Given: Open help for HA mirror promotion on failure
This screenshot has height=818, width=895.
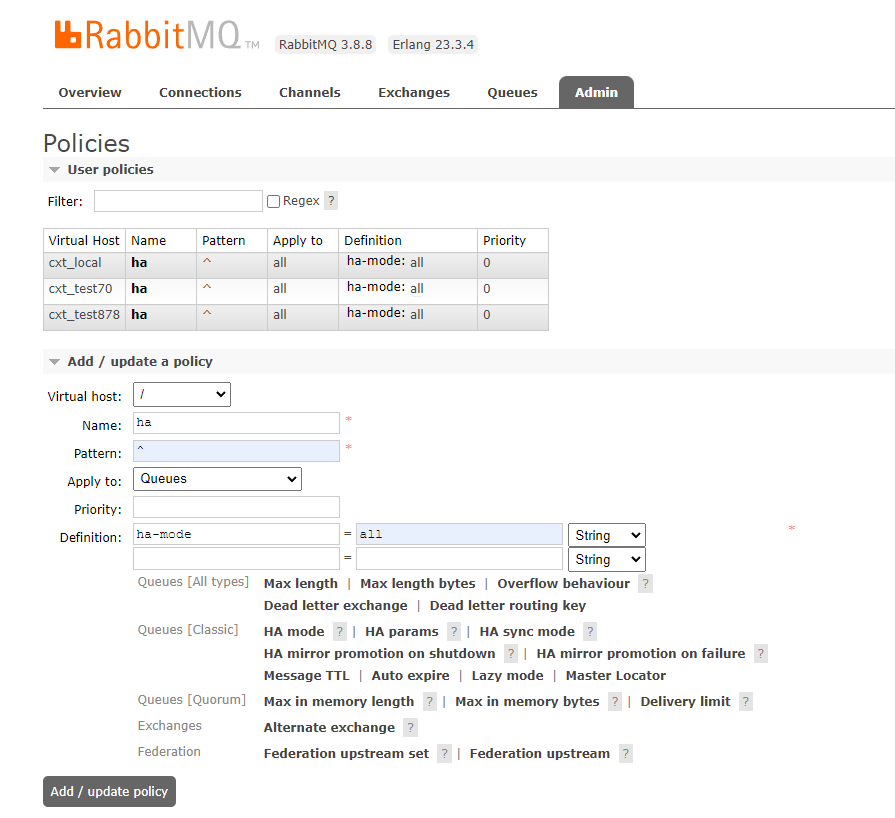Looking at the screenshot, I should point(760,653).
